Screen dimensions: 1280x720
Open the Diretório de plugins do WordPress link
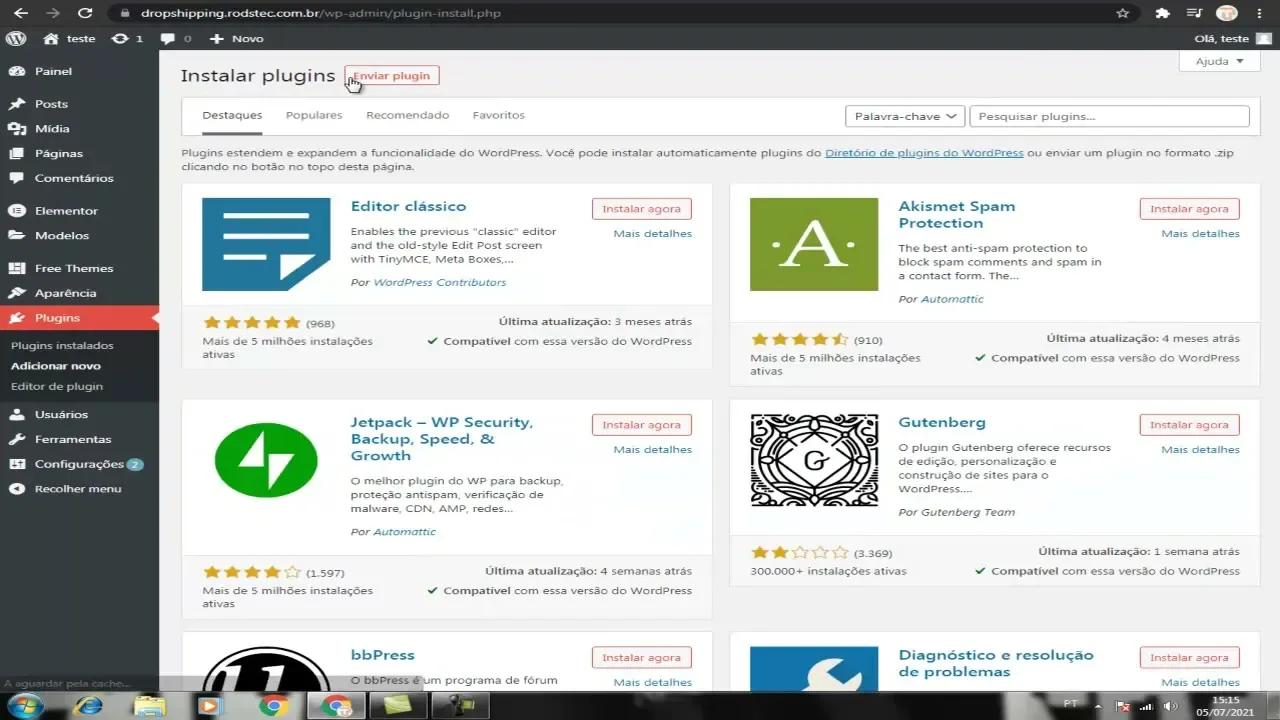(x=922, y=153)
